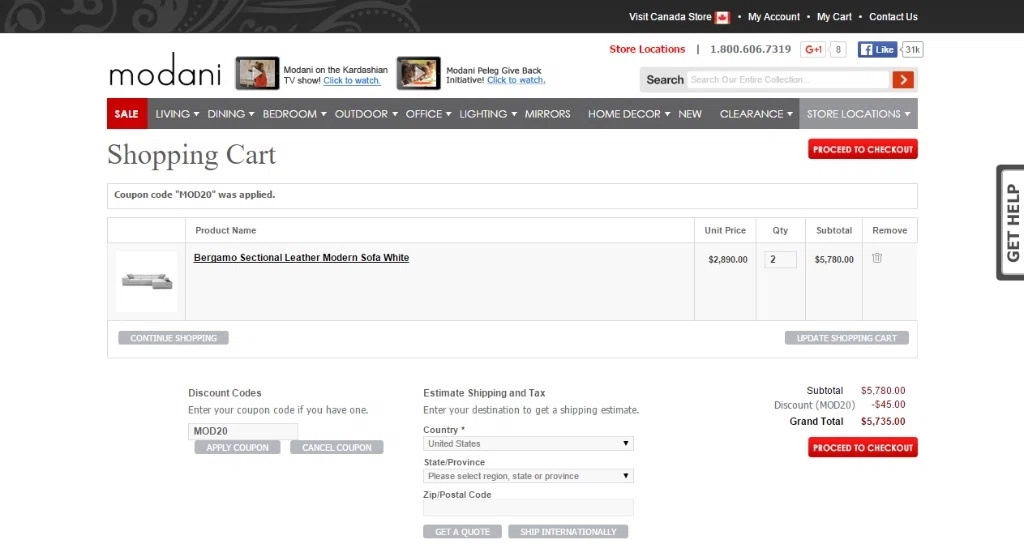Screen dimensions: 1024x552
Task: Open My Account link
Action: pyautogui.click(x=773, y=17)
